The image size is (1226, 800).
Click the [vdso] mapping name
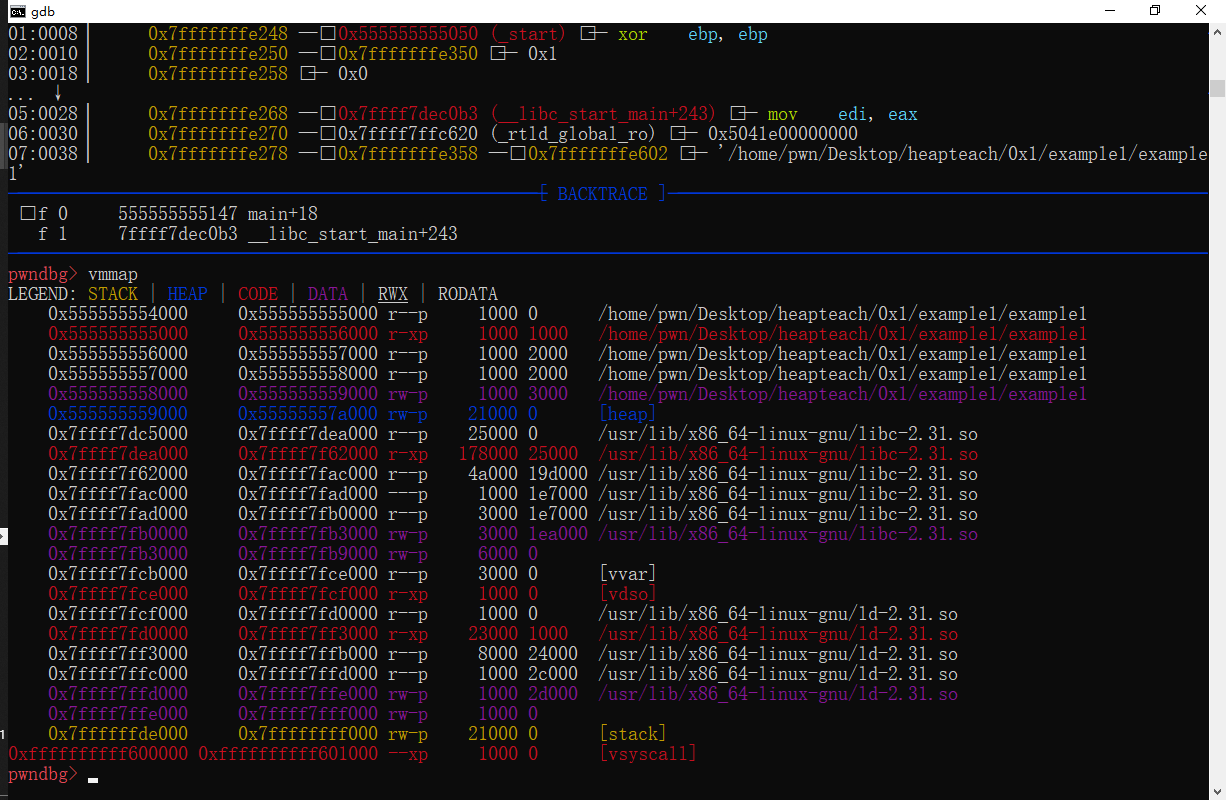click(x=628, y=594)
